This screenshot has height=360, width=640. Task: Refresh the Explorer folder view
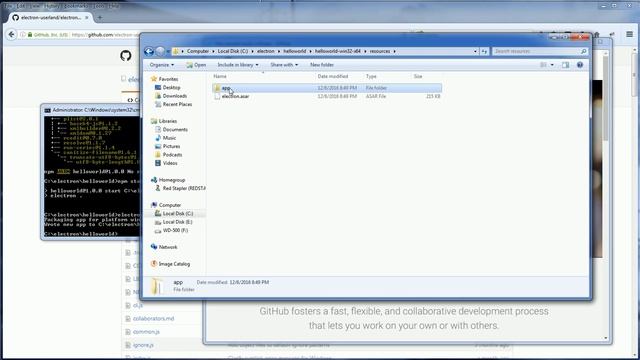484,51
